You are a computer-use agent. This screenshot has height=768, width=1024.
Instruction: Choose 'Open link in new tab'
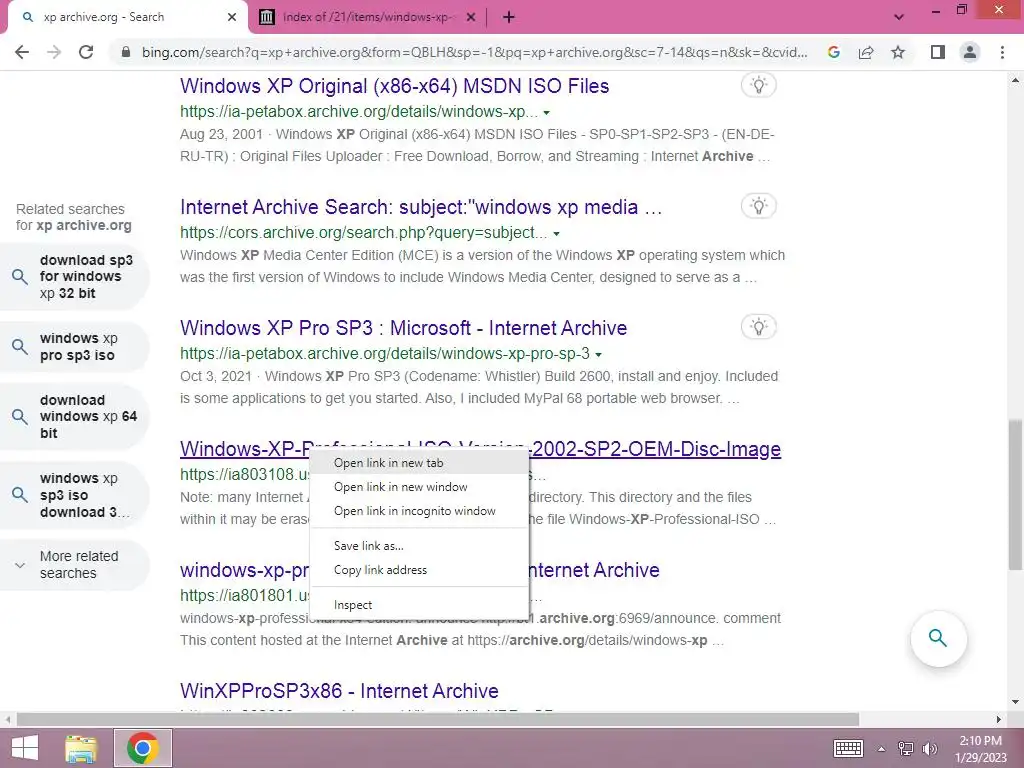pyautogui.click(x=419, y=462)
